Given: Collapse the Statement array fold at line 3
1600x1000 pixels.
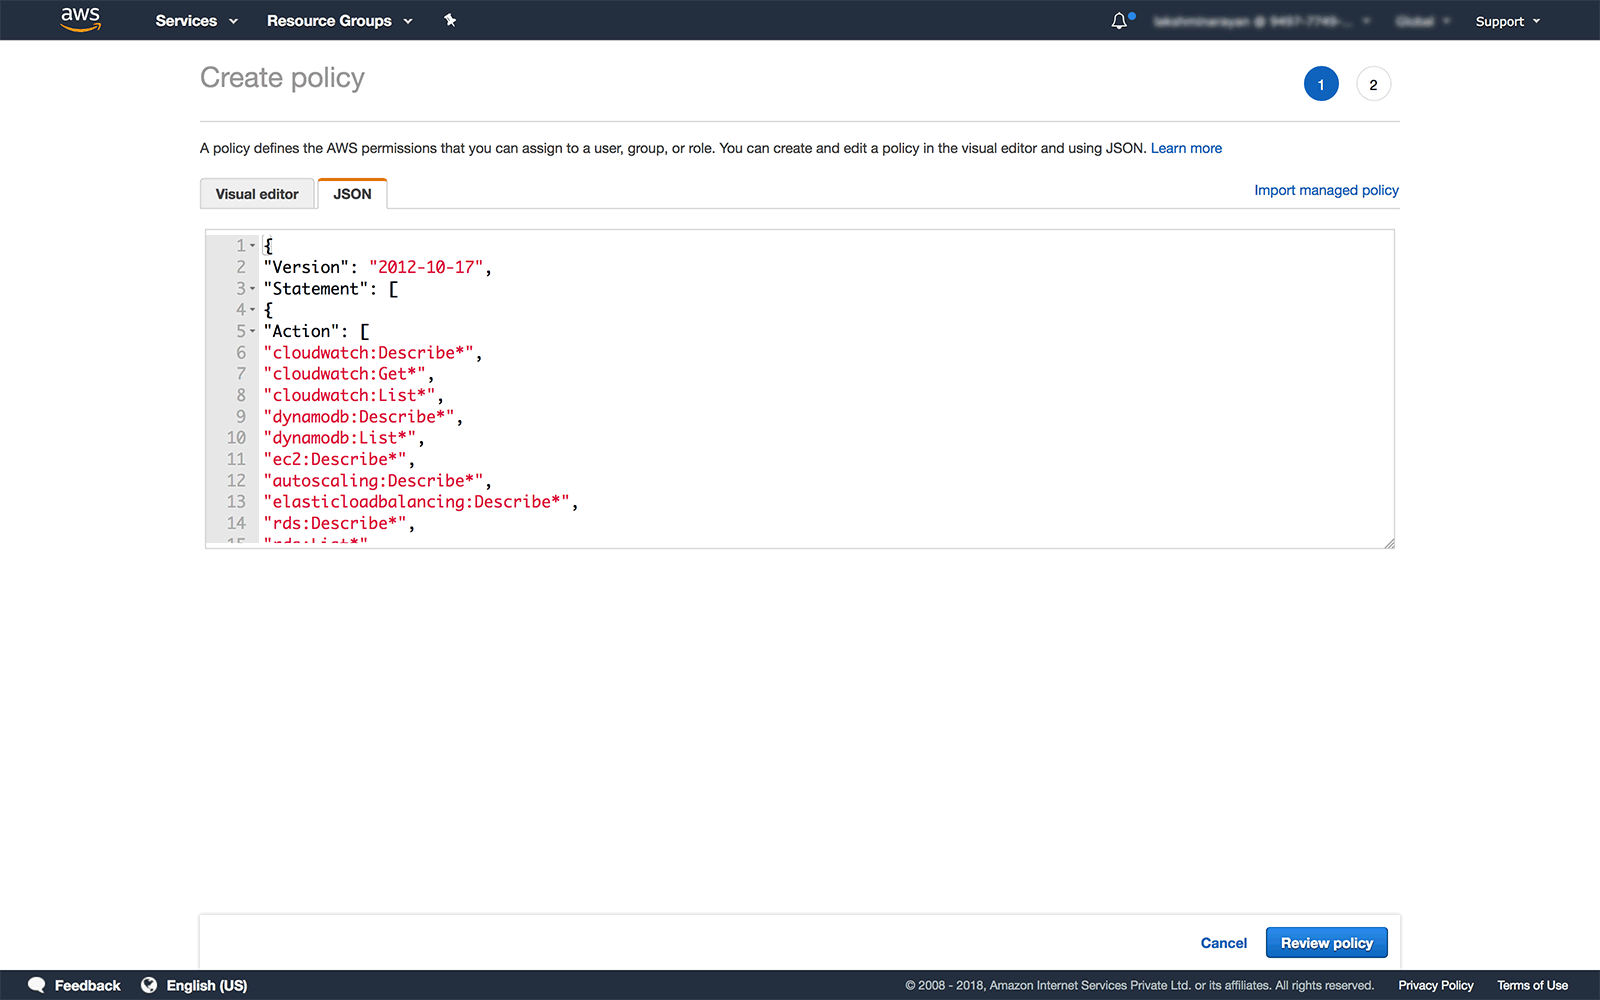Looking at the screenshot, I should tap(253, 289).
